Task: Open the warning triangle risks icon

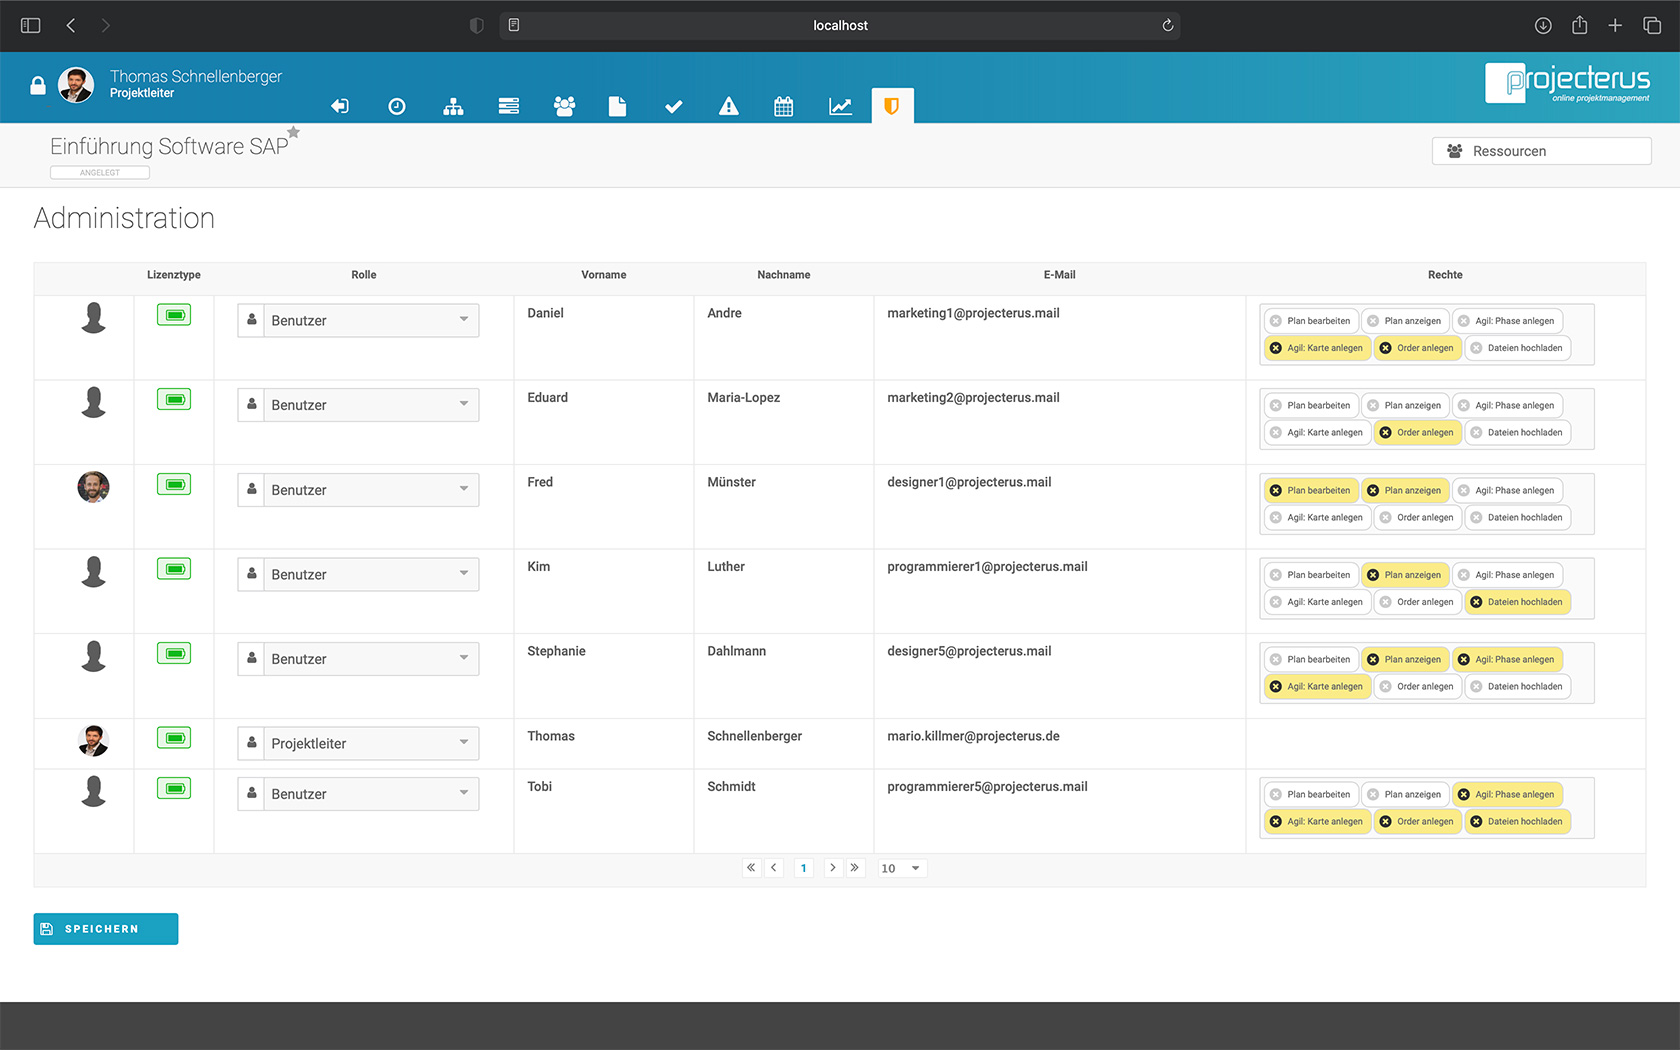Action: (x=729, y=106)
